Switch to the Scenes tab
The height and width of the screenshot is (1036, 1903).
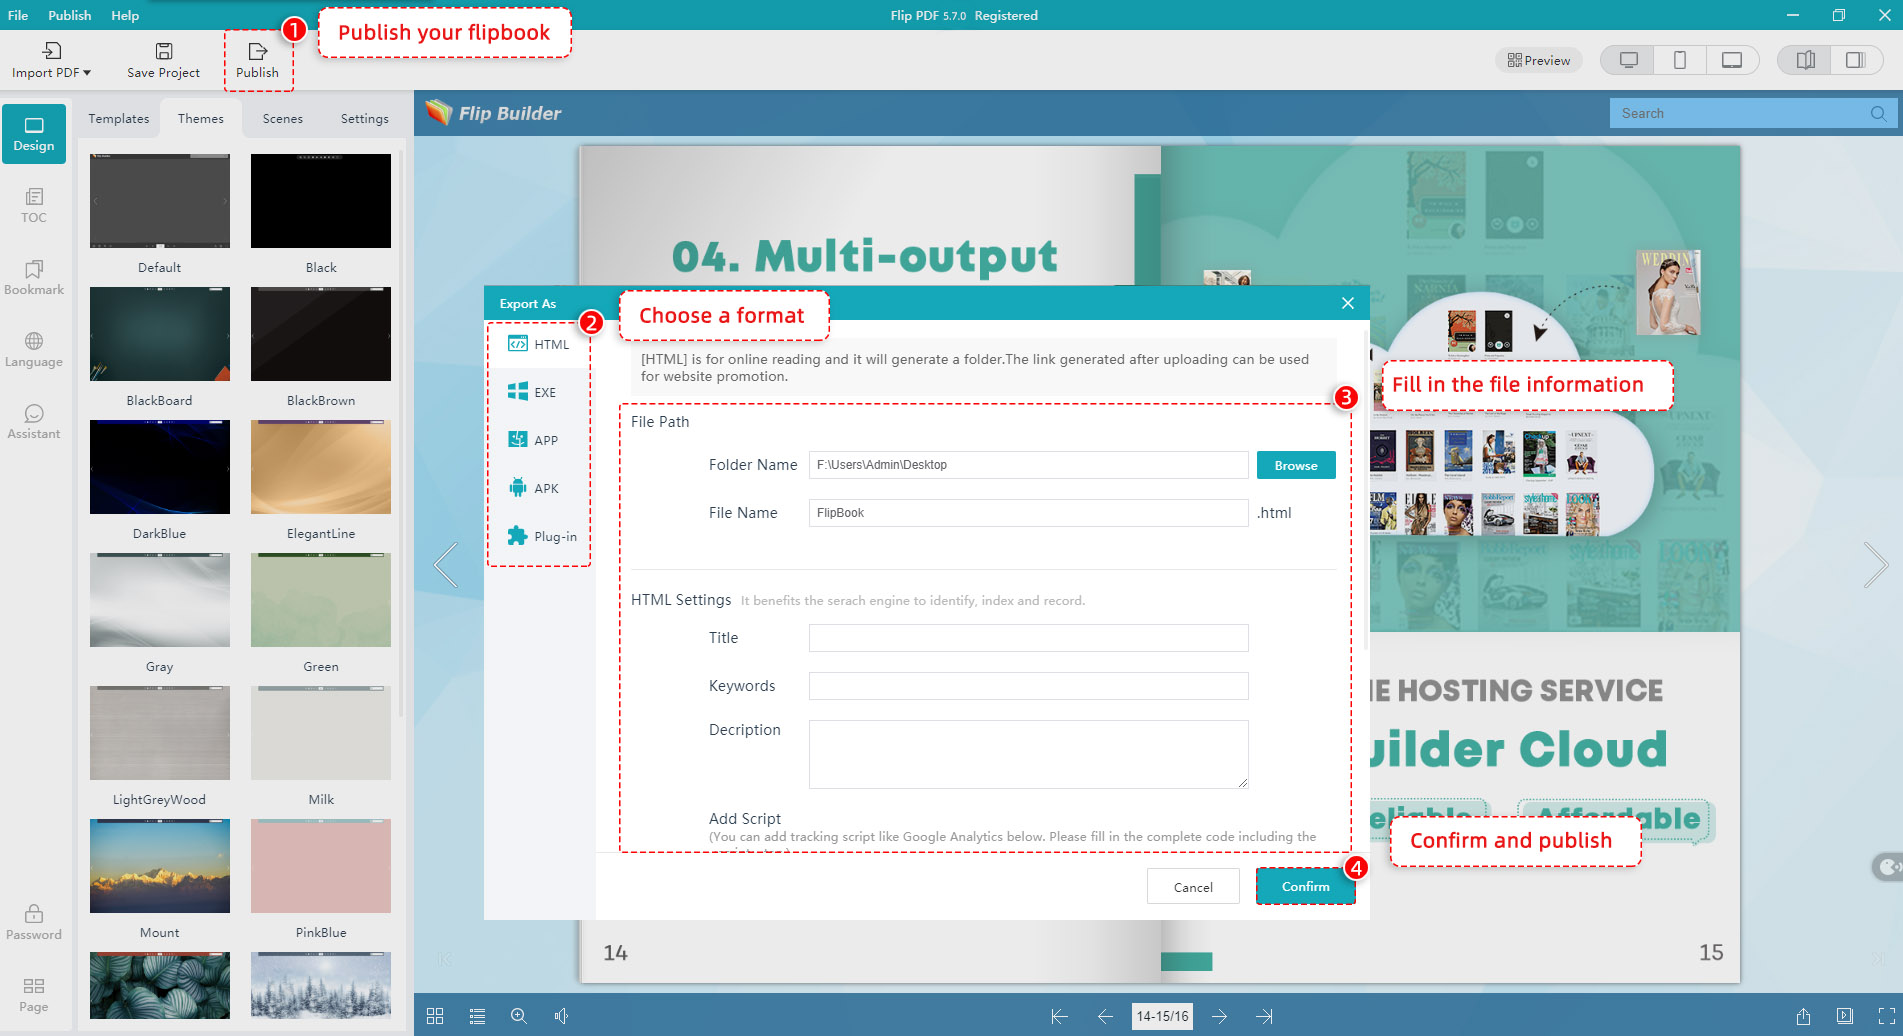click(x=282, y=118)
